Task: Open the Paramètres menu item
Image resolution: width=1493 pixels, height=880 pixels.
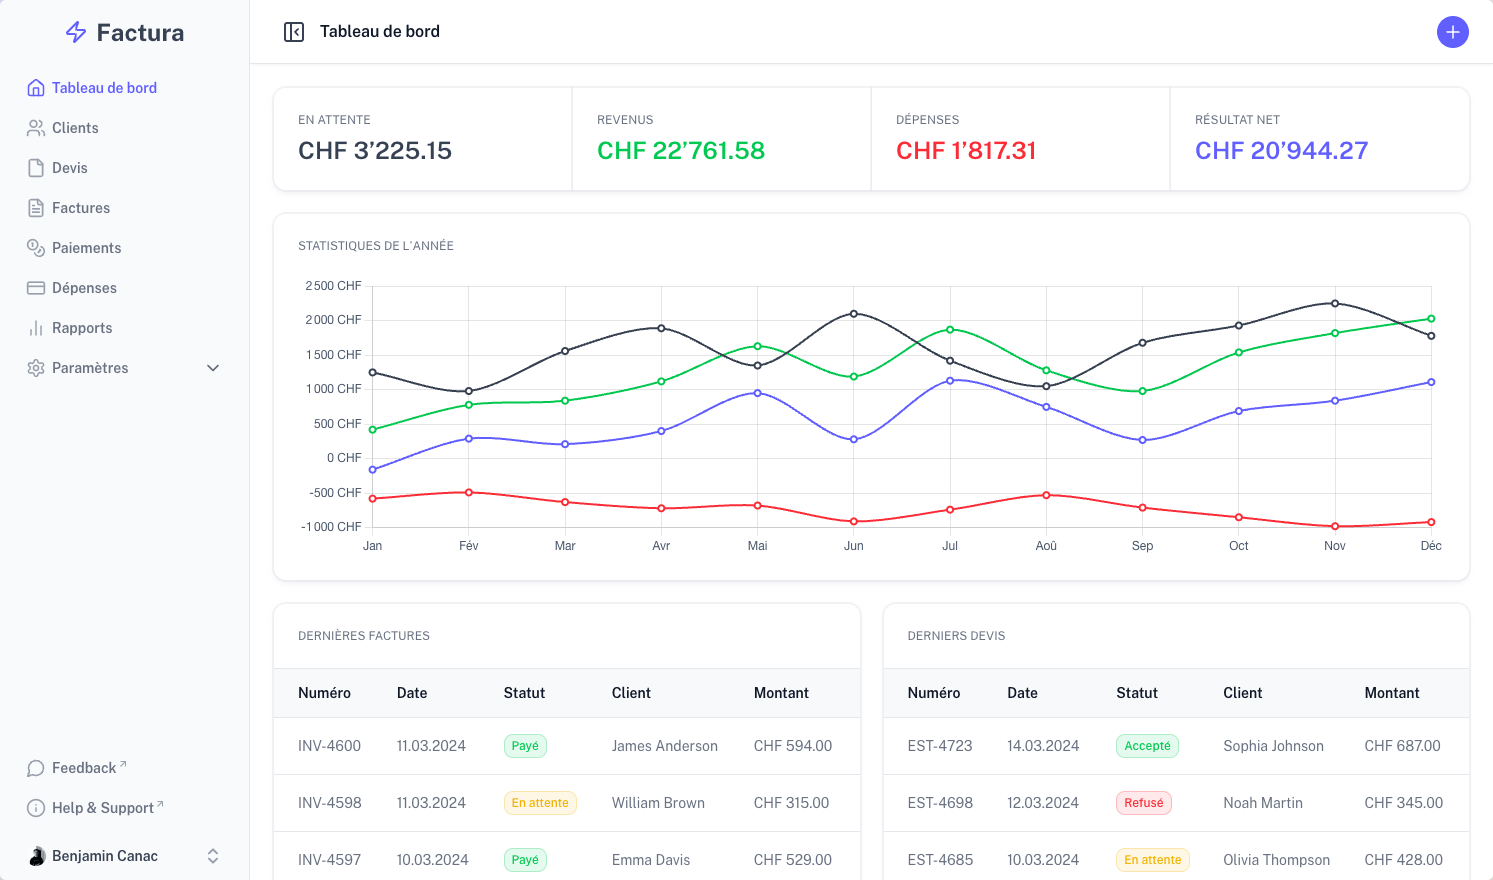Action: tap(90, 368)
